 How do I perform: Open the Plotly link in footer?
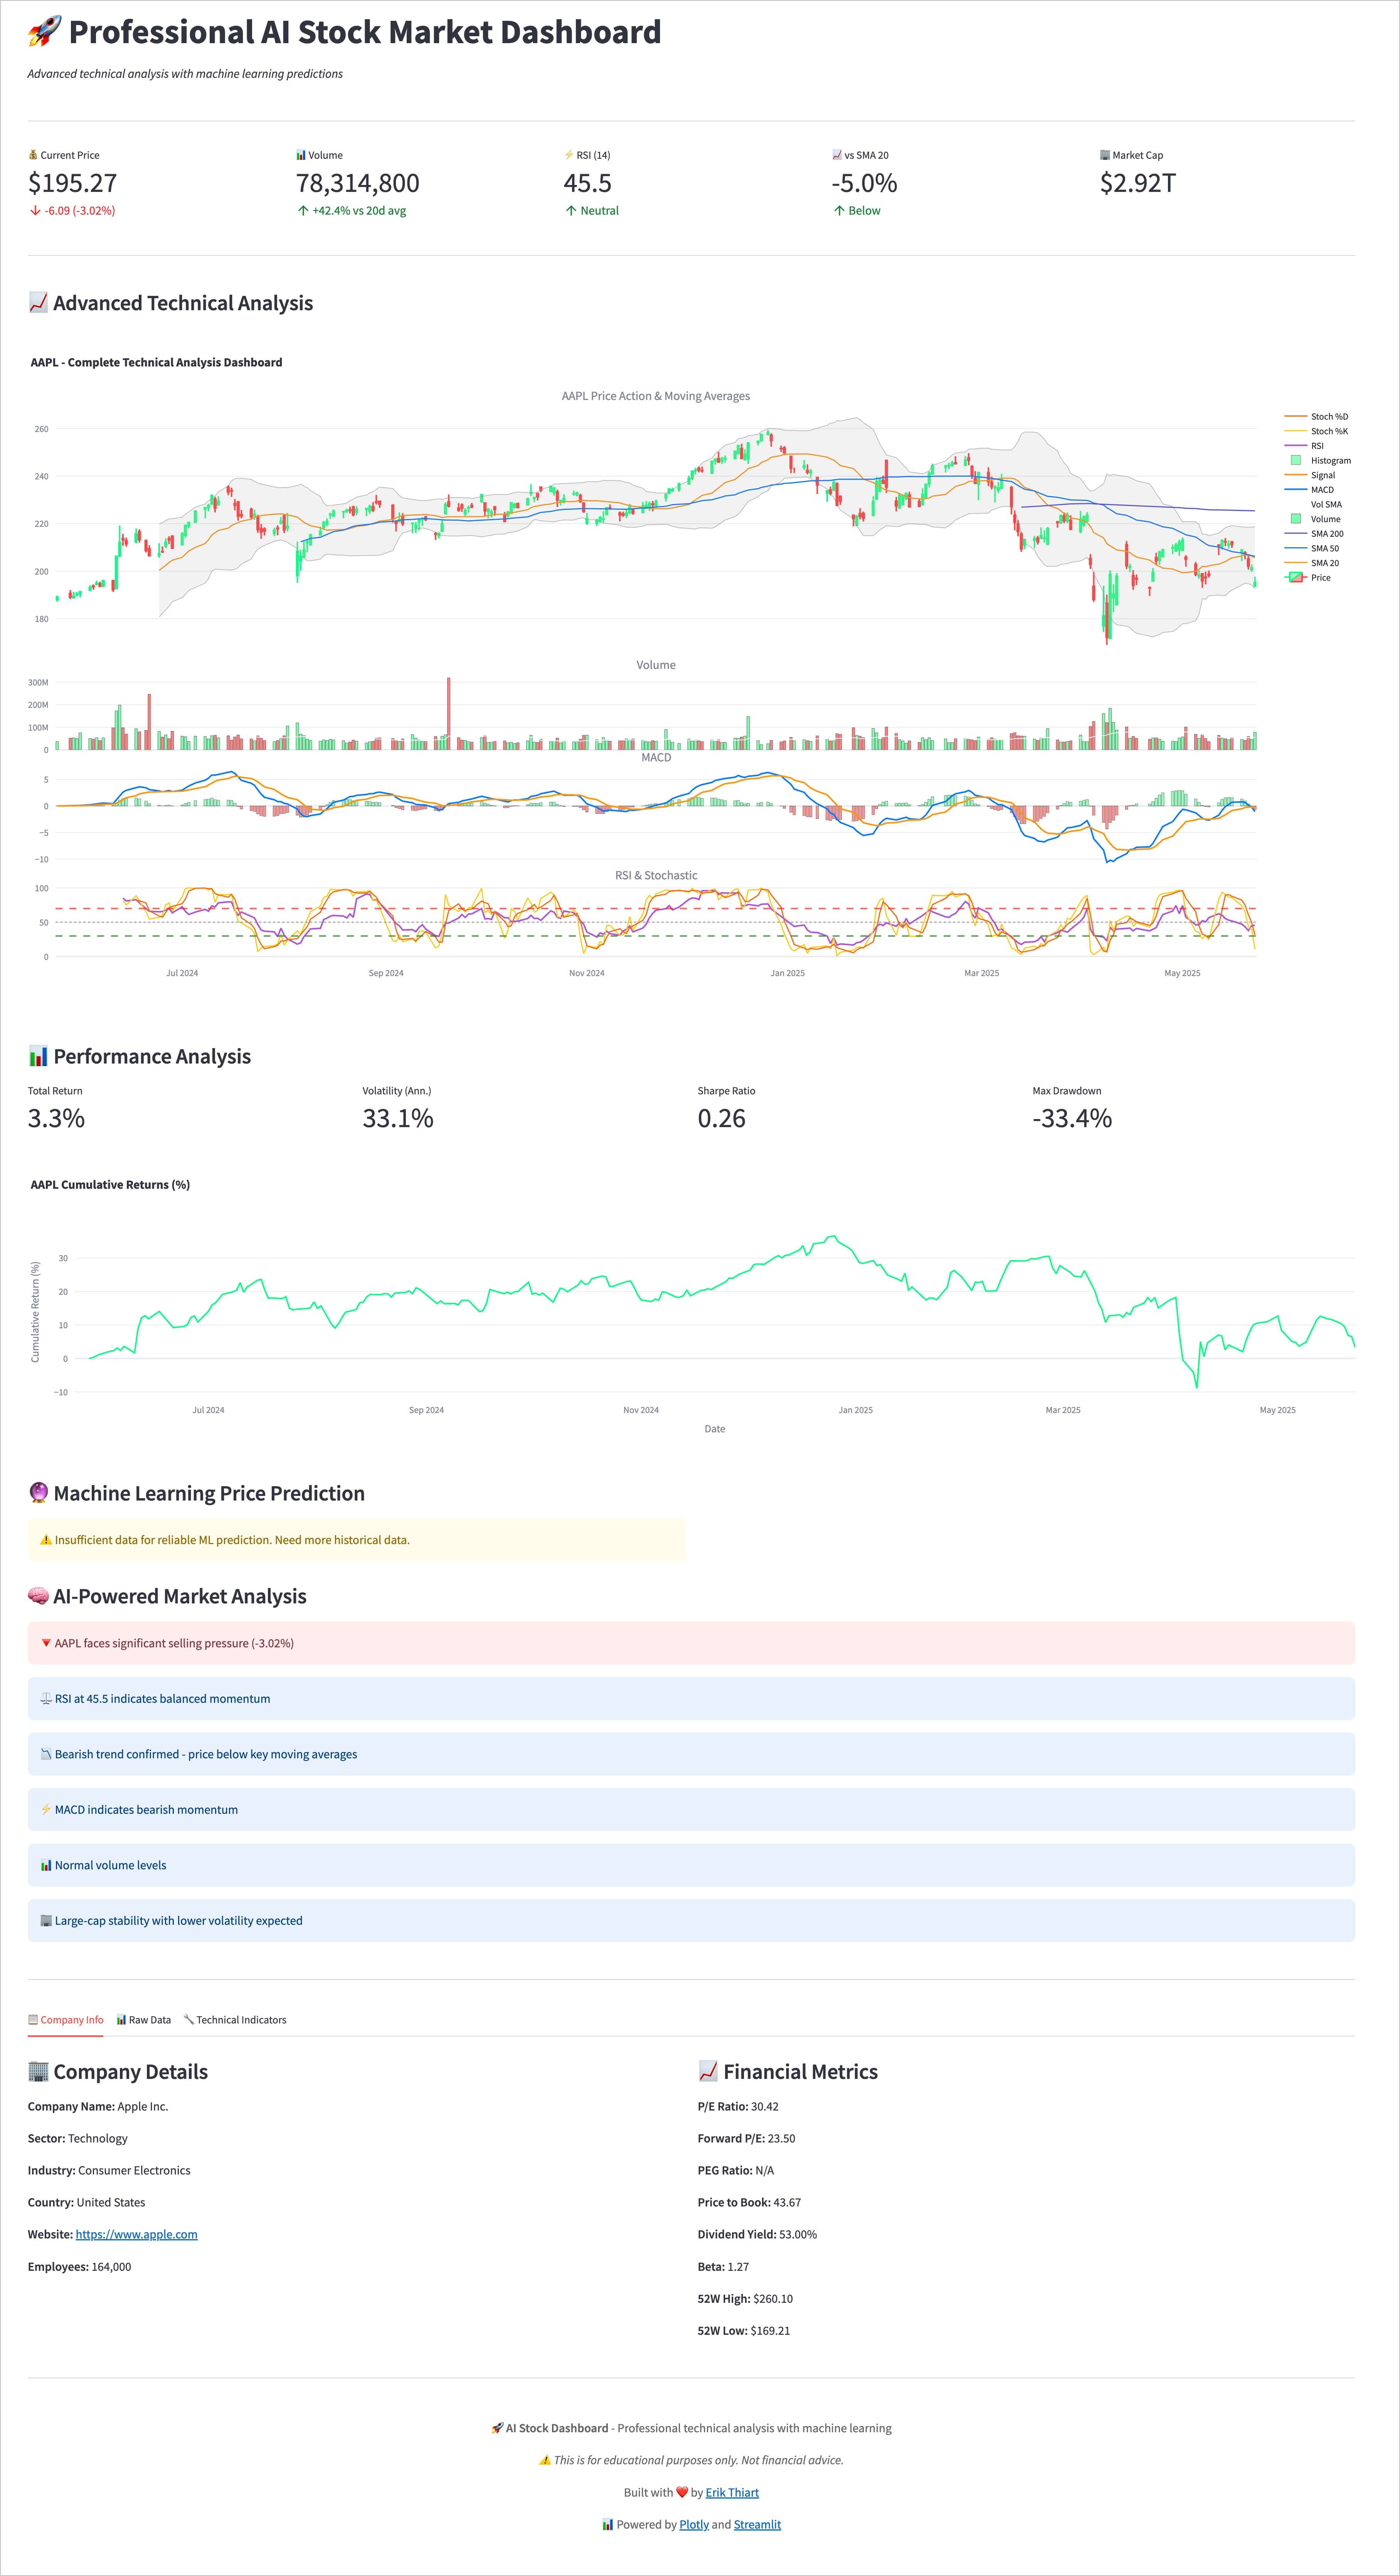(694, 2524)
